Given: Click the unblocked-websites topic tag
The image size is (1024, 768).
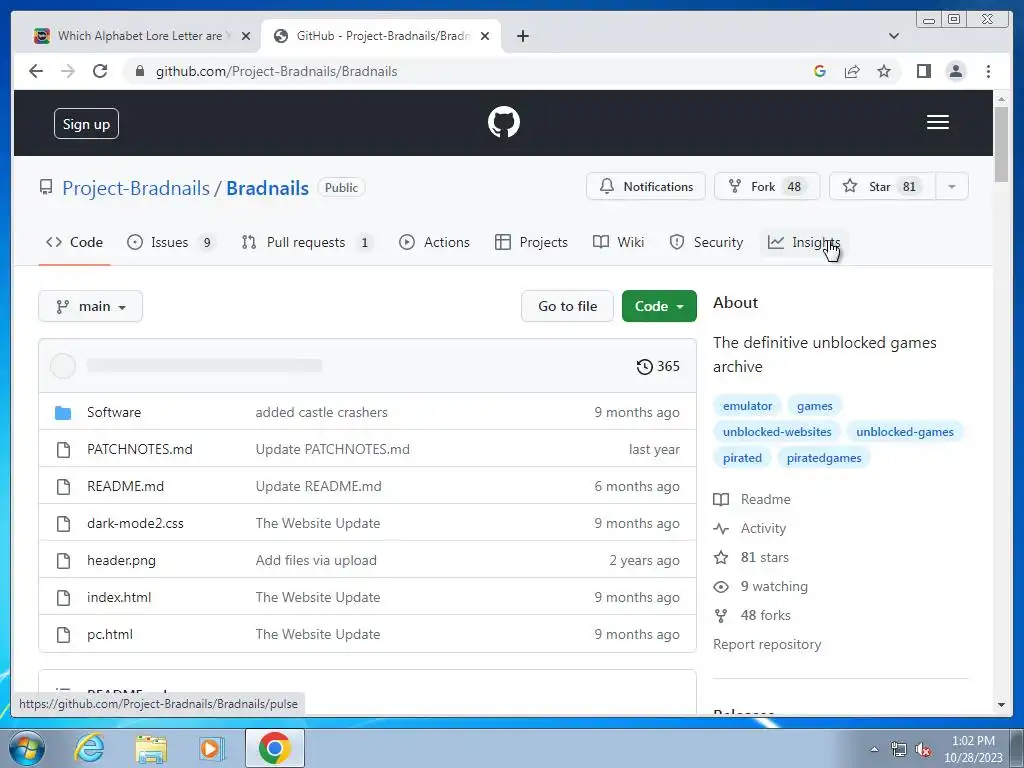Looking at the screenshot, I should [x=777, y=432].
